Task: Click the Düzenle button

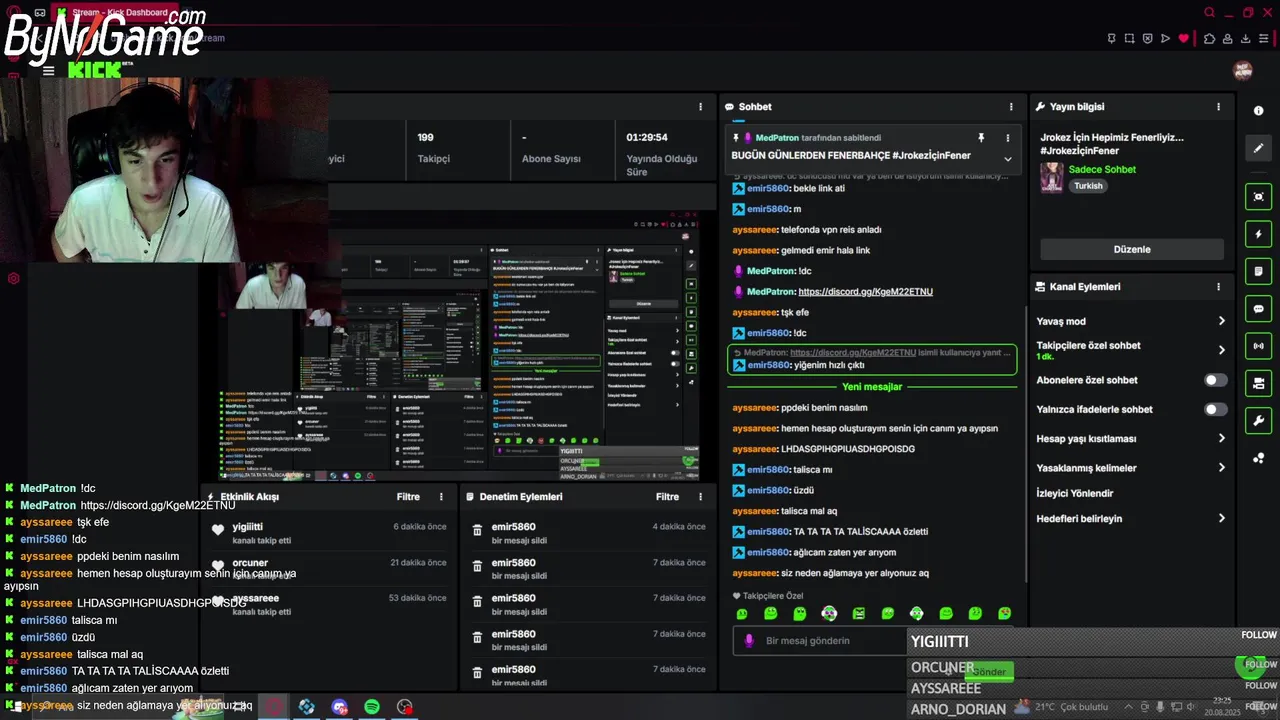Action: pos(1132,249)
